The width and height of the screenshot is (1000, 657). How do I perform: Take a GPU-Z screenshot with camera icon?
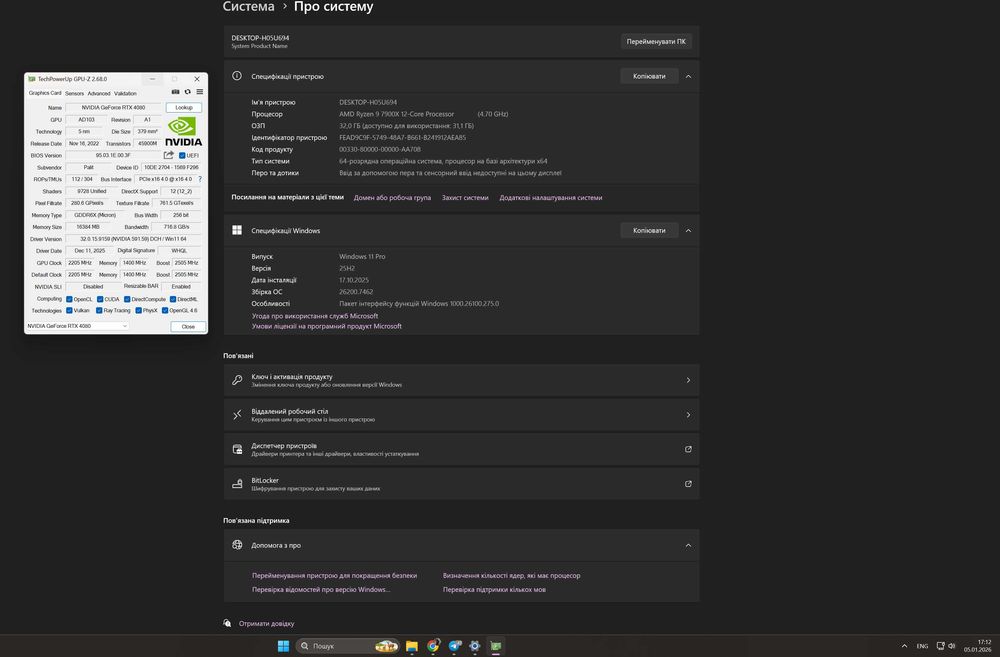pos(175,92)
